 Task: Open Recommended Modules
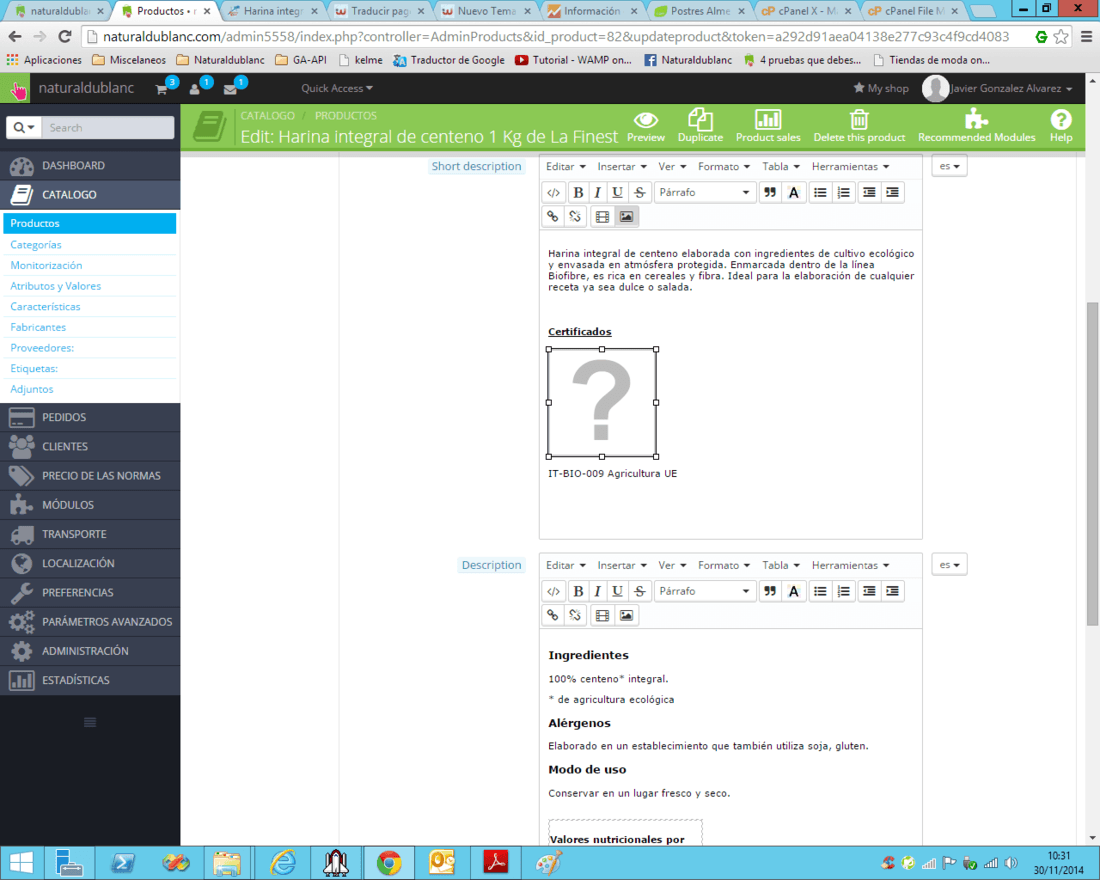click(x=977, y=126)
